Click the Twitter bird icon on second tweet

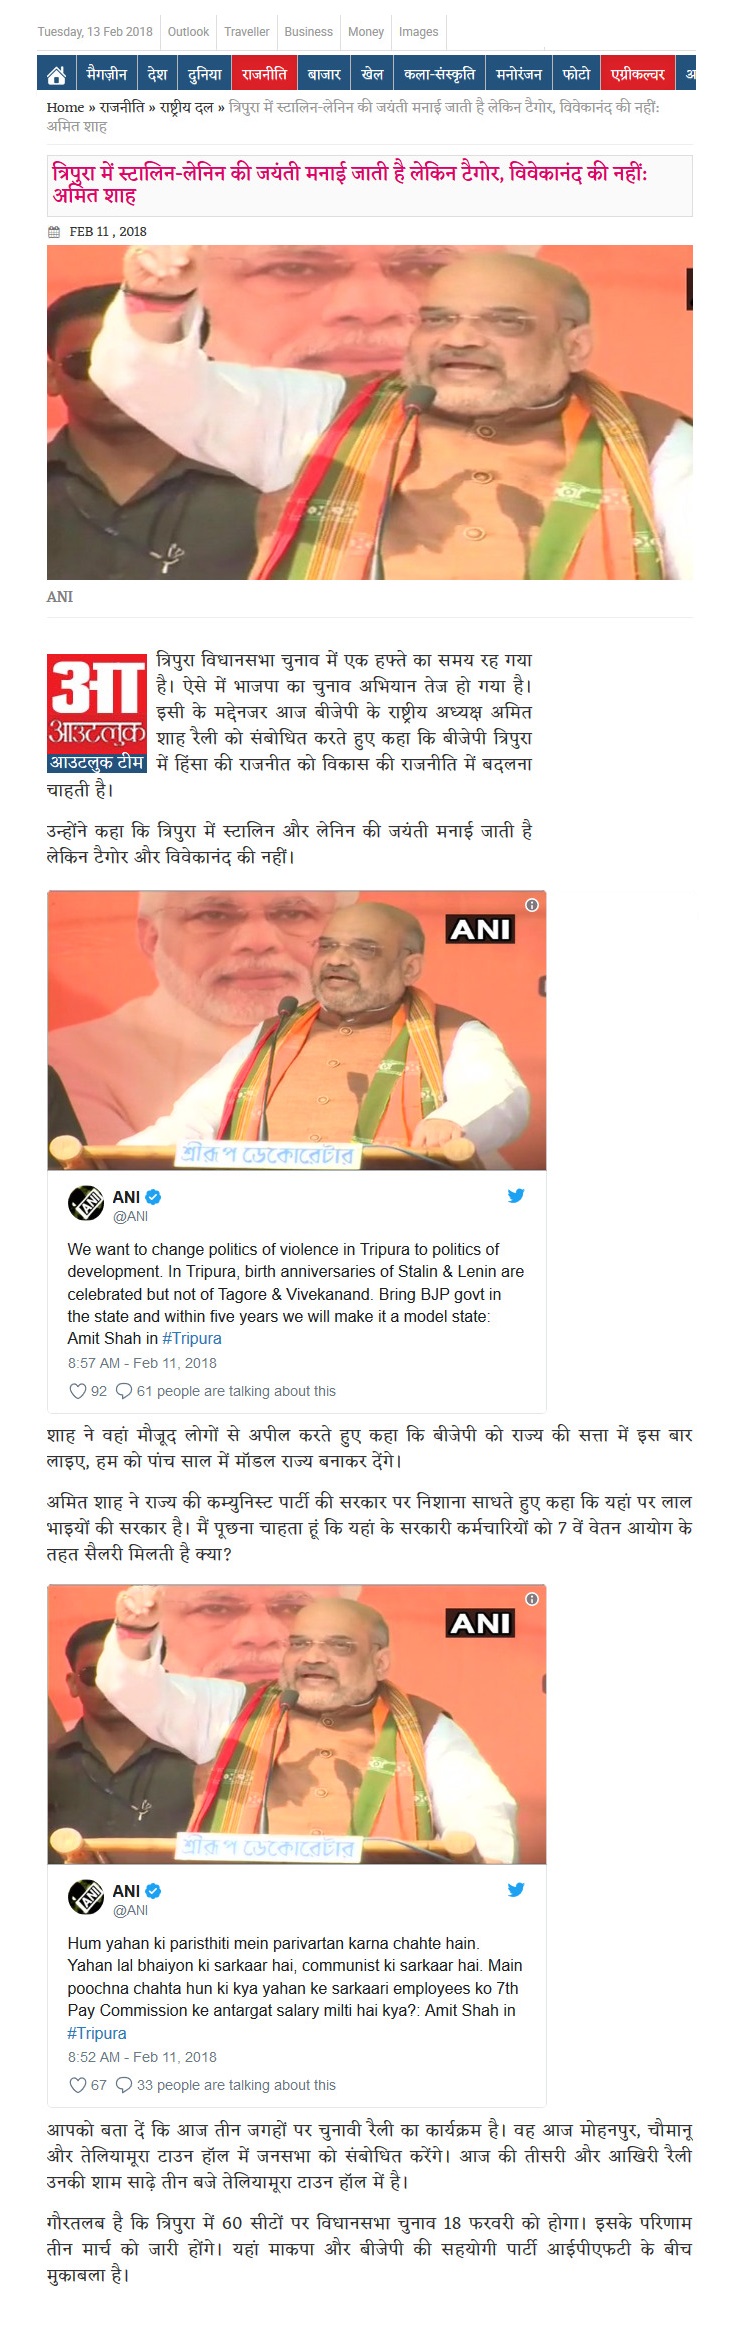[516, 1889]
